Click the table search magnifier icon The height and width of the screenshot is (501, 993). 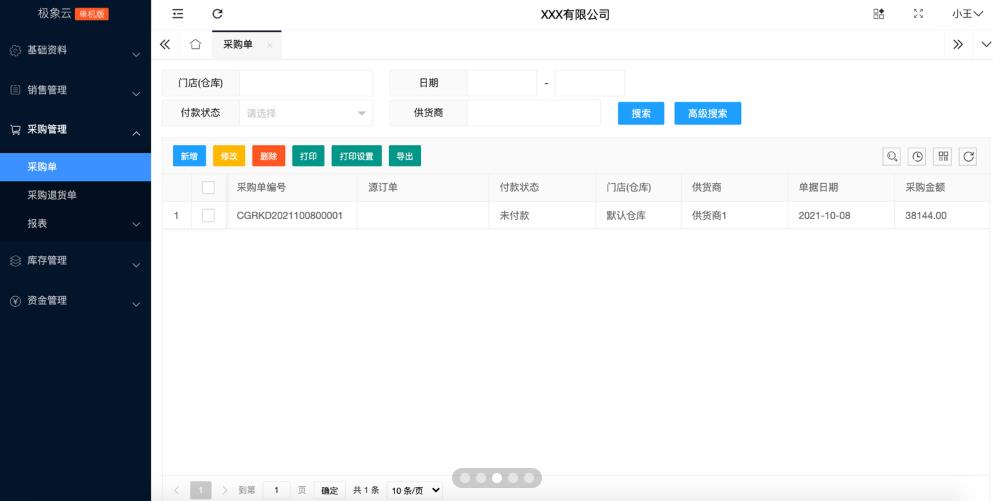[x=892, y=156]
